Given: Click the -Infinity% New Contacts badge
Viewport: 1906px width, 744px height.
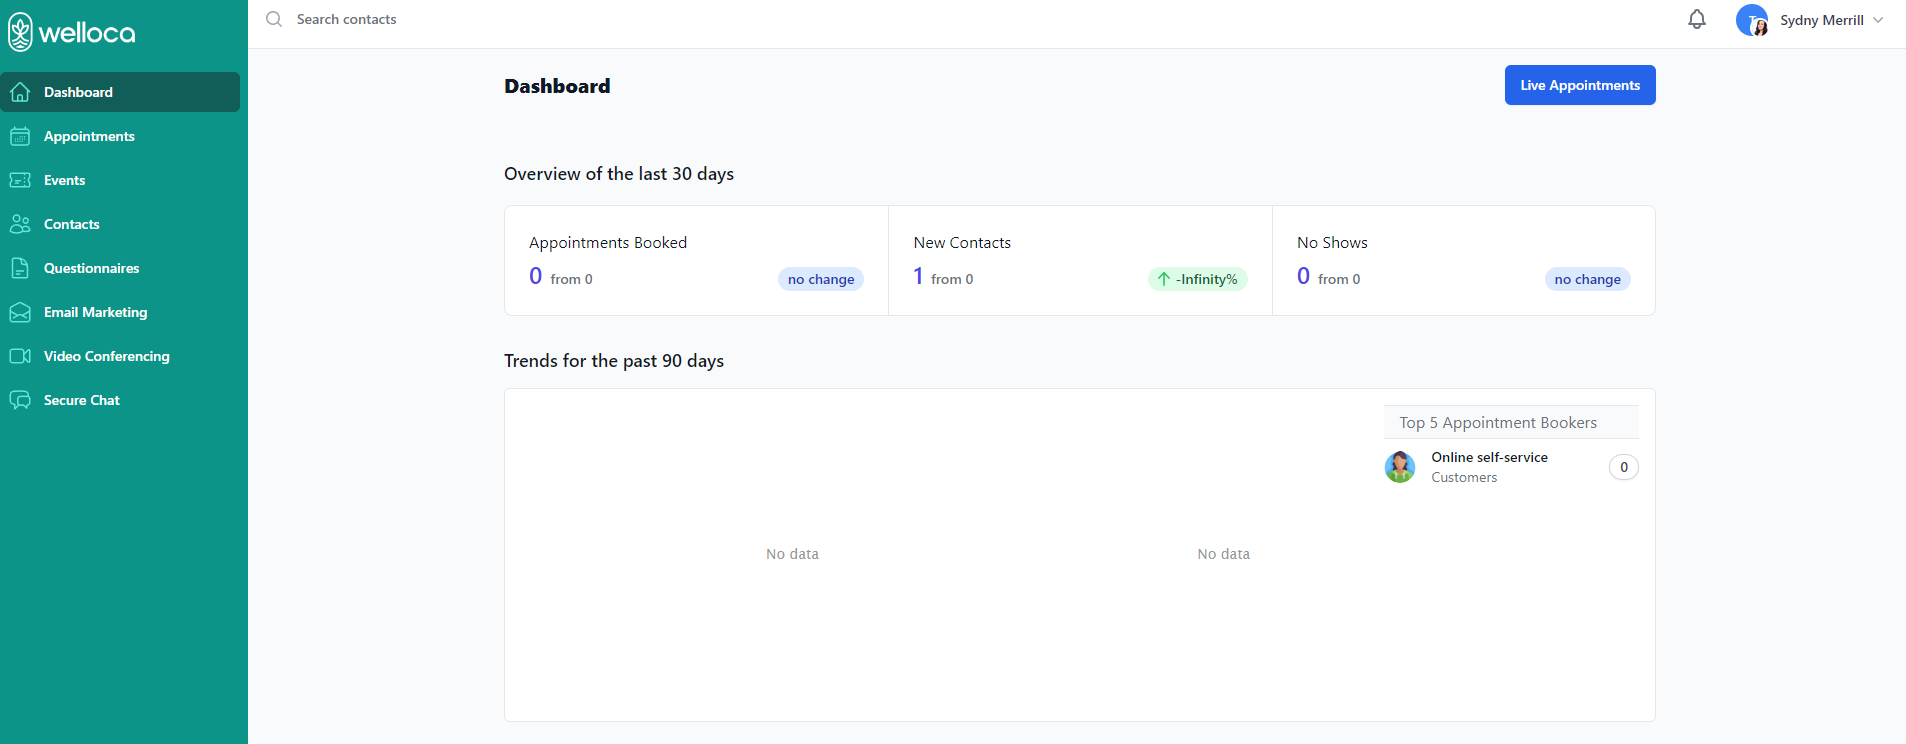Looking at the screenshot, I should (x=1197, y=279).
